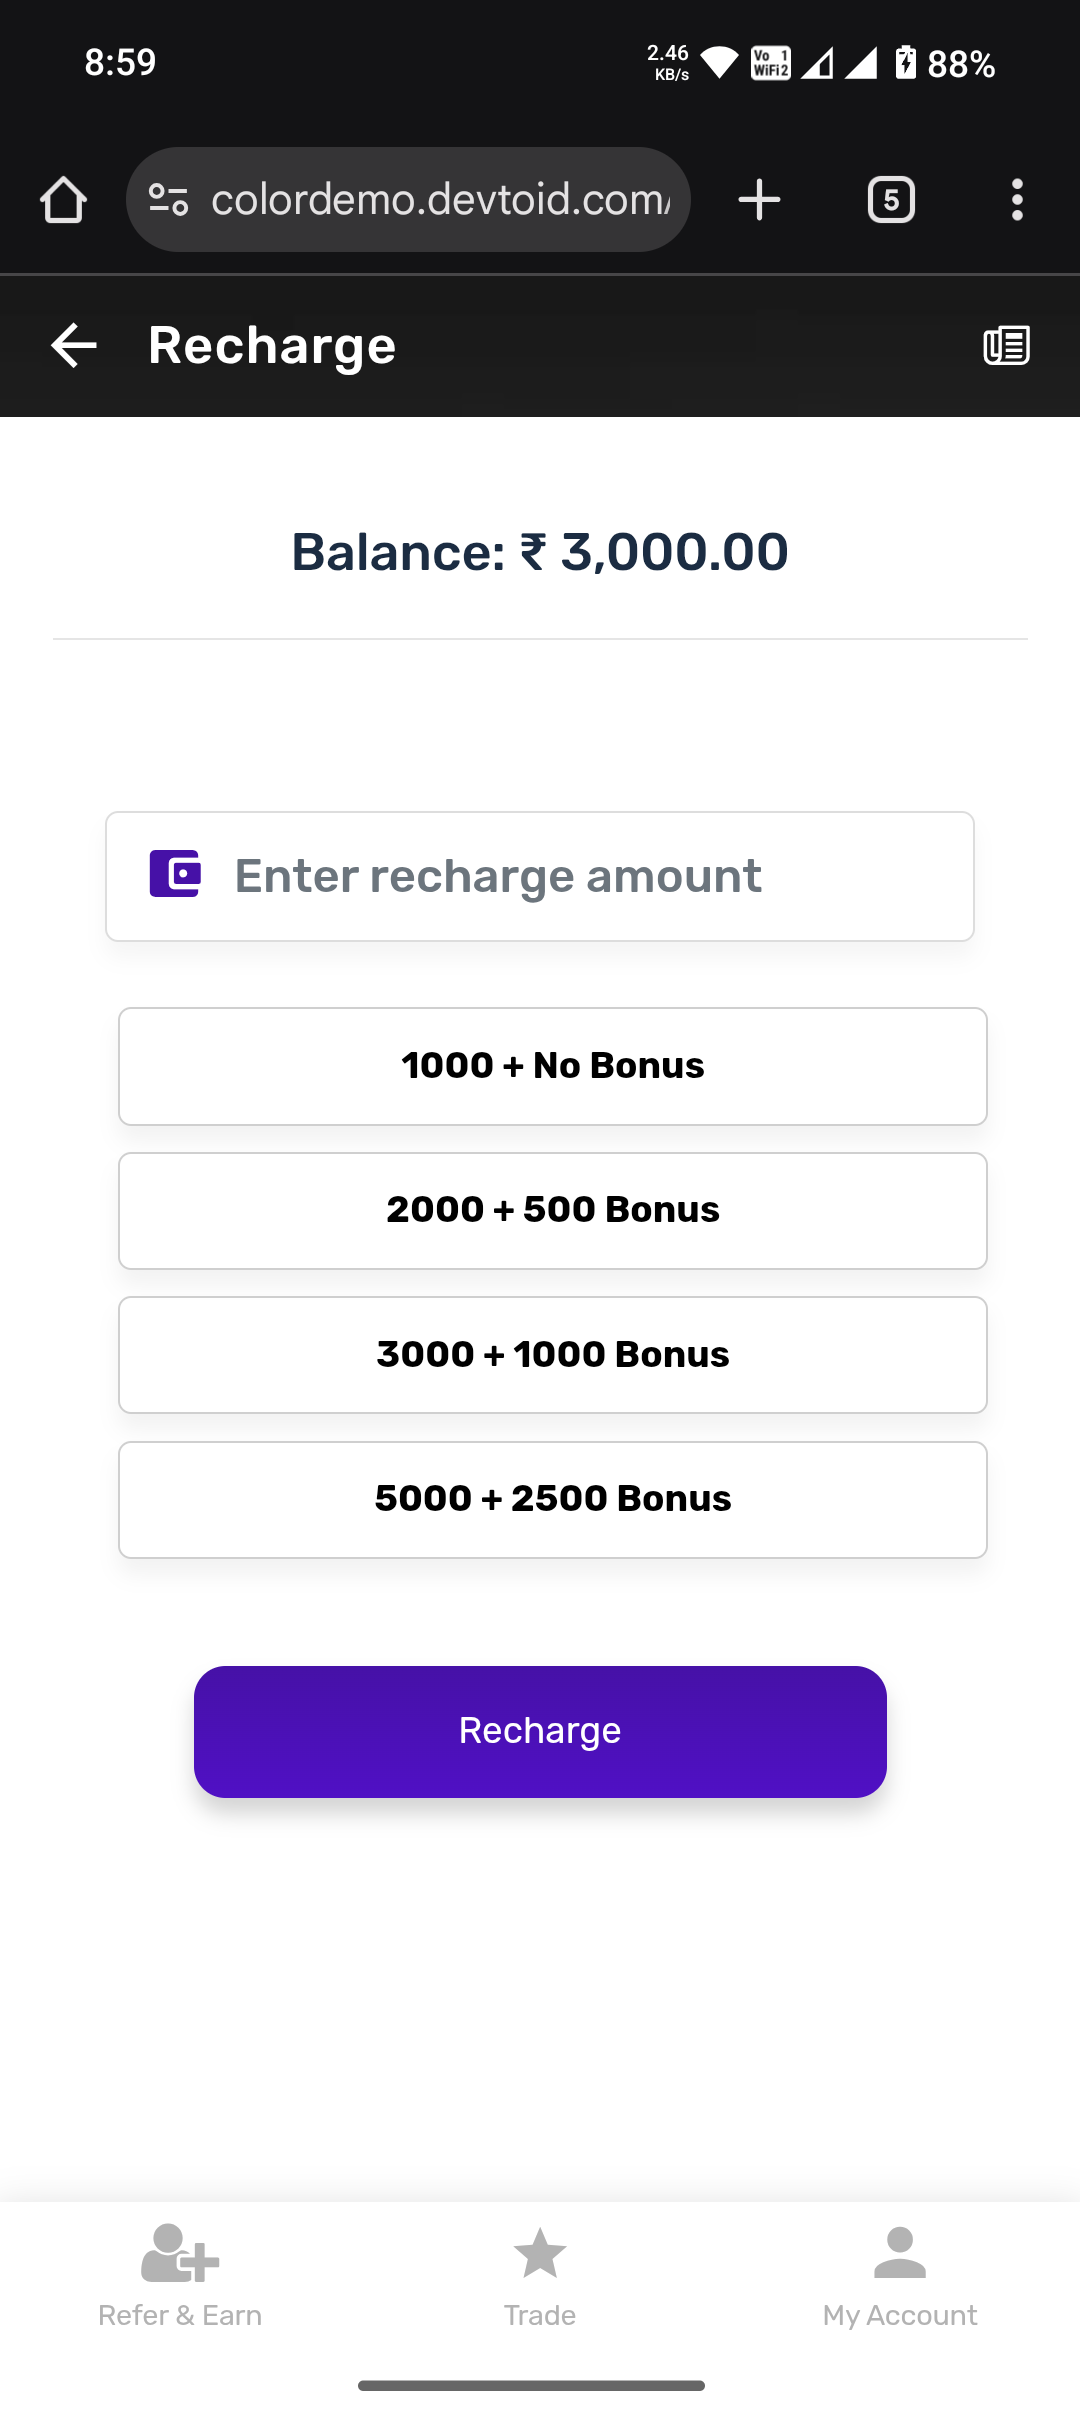The width and height of the screenshot is (1080, 2412).
Task: Select 1000 + No Bonus option
Action: (552, 1066)
